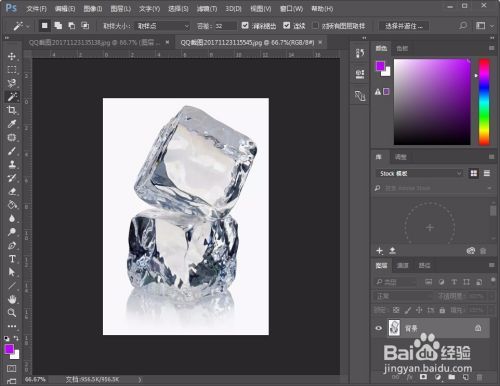Toggle the Contiguous checkbox

point(286,25)
